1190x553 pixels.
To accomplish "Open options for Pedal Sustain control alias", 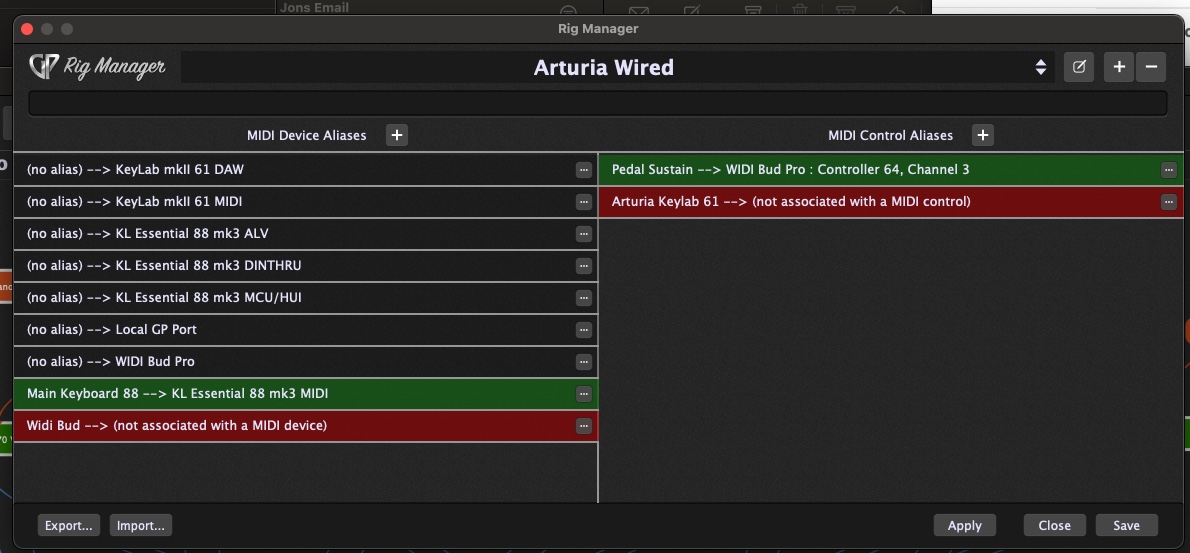I will click(1169, 170).
